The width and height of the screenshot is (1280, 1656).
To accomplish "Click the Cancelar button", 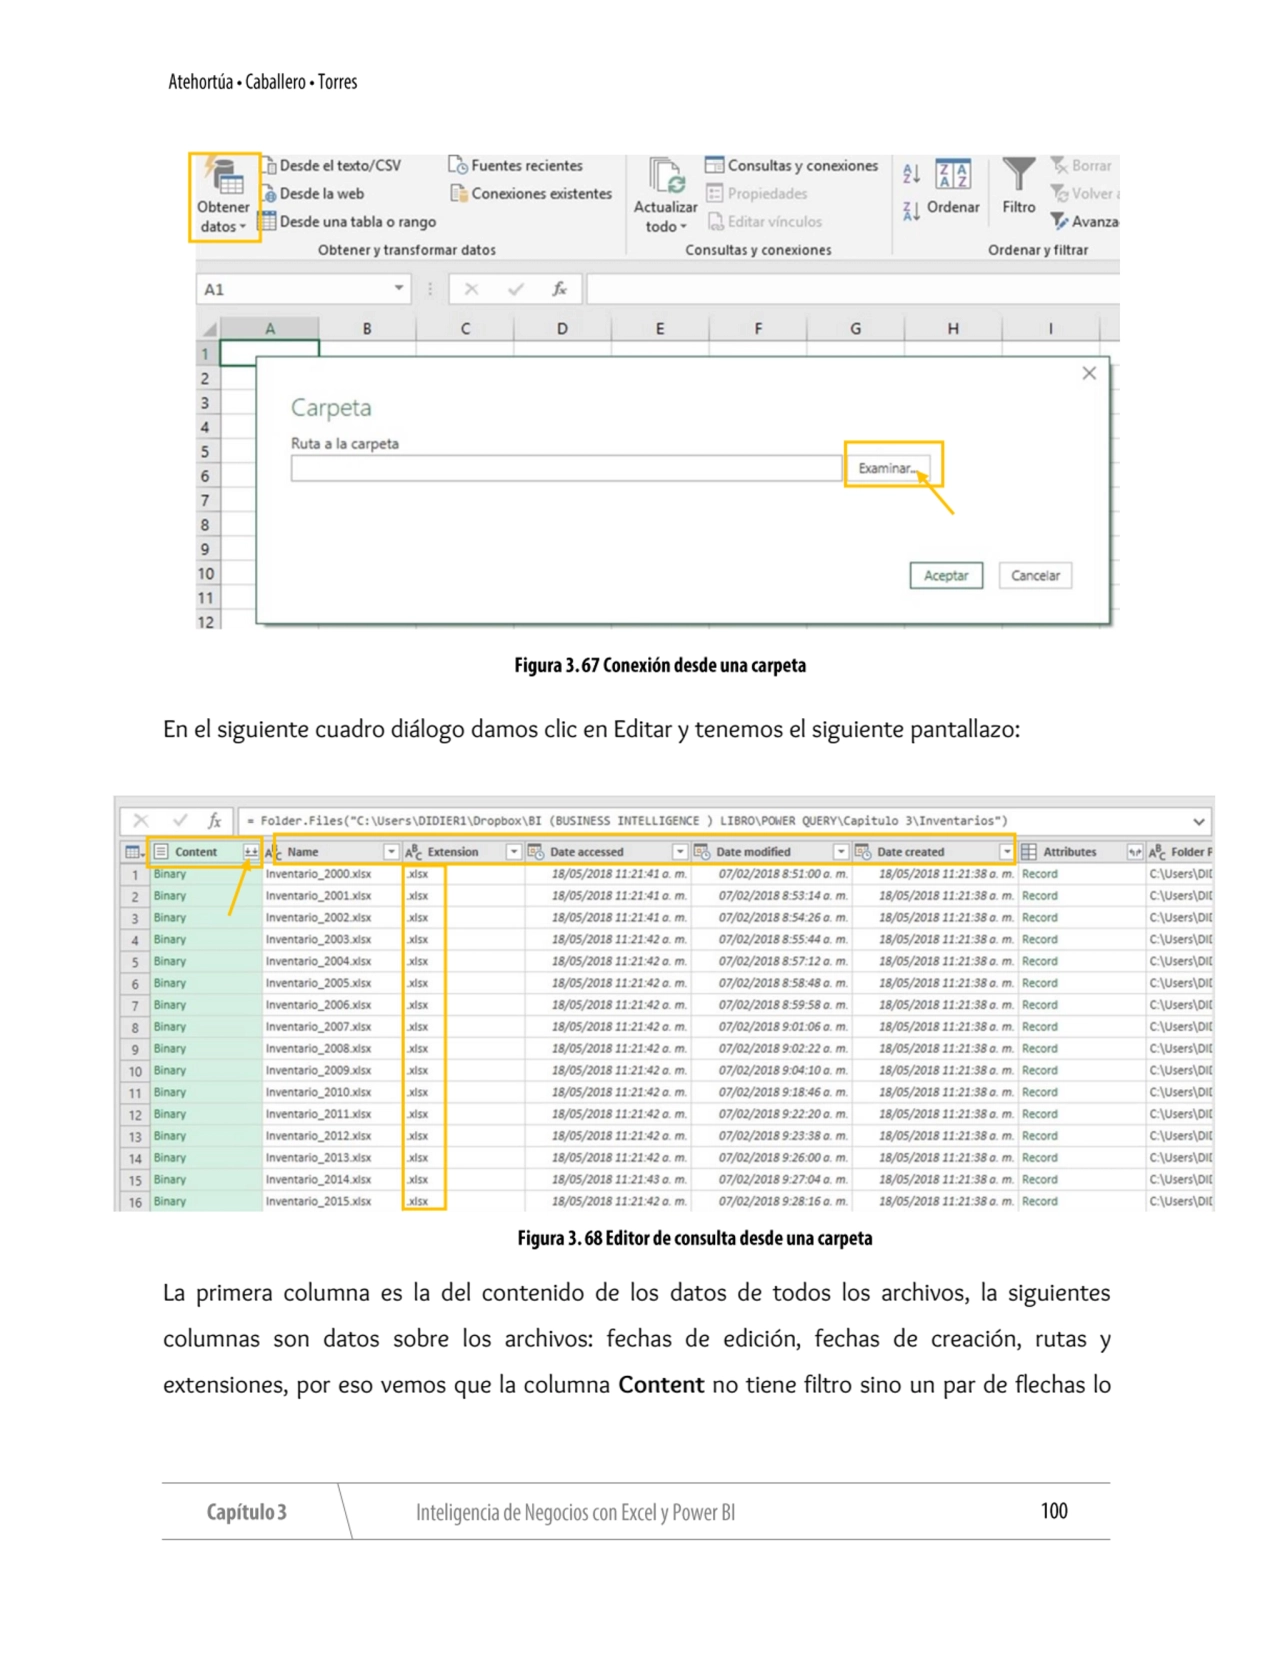I will point(1035,576).
